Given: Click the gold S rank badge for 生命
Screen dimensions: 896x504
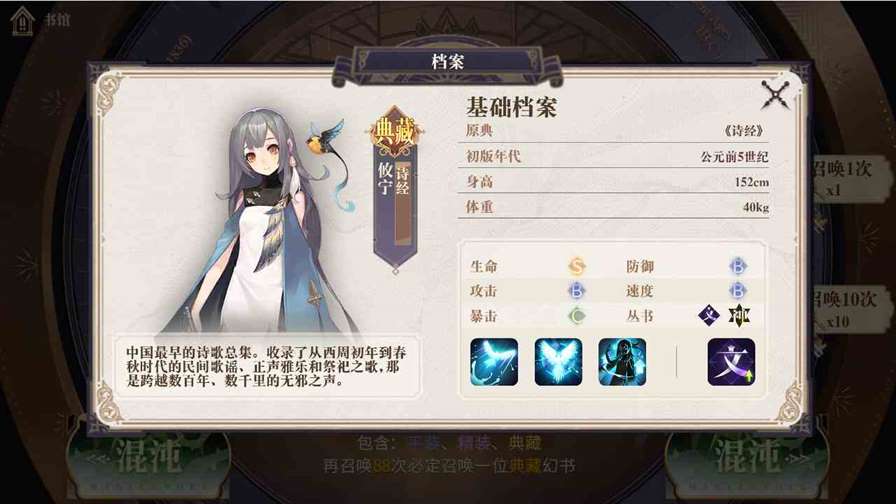Looking at the screenshot, I should (577, 266).
